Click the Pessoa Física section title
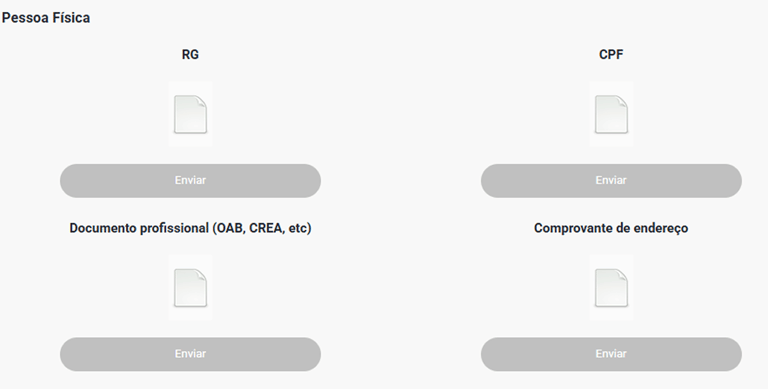Image resolution: width=768 pixels, height=389 pixels. [x=46, y=18]
